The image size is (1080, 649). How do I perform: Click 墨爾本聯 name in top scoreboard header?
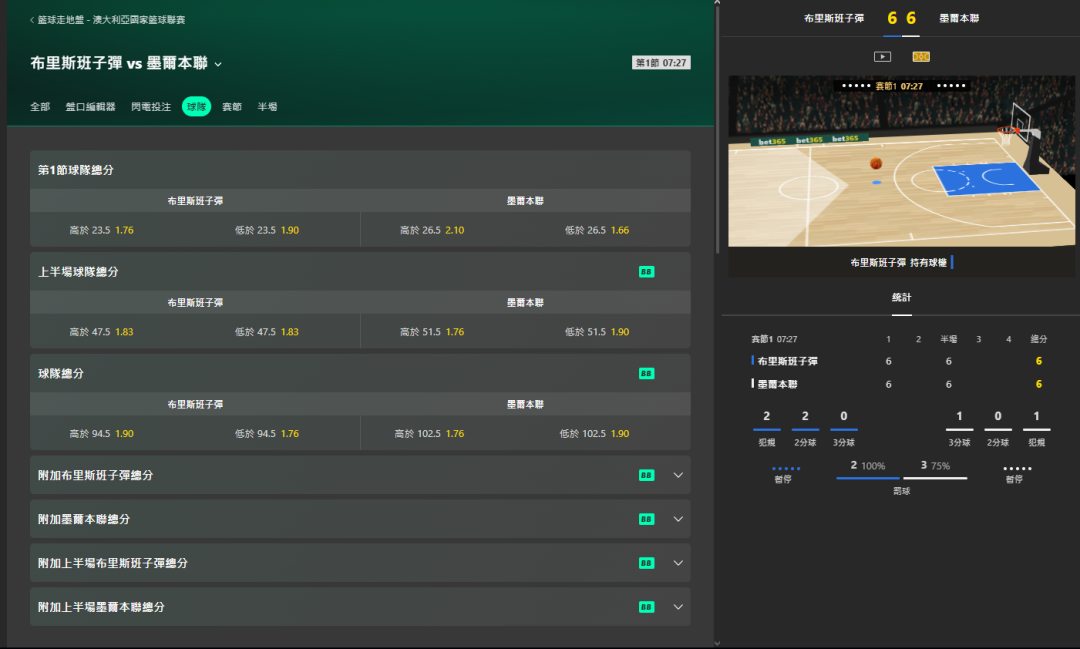click(959, 19)
